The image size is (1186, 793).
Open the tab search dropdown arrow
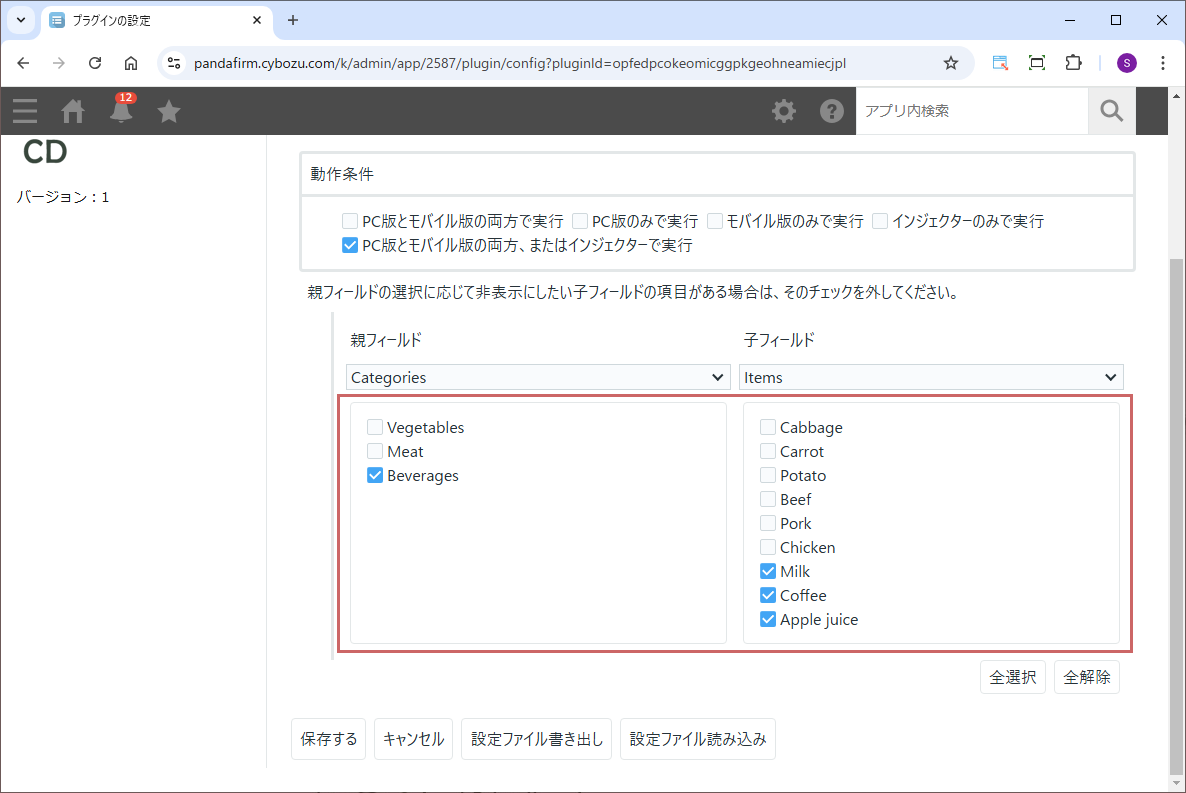click(20, 20)
